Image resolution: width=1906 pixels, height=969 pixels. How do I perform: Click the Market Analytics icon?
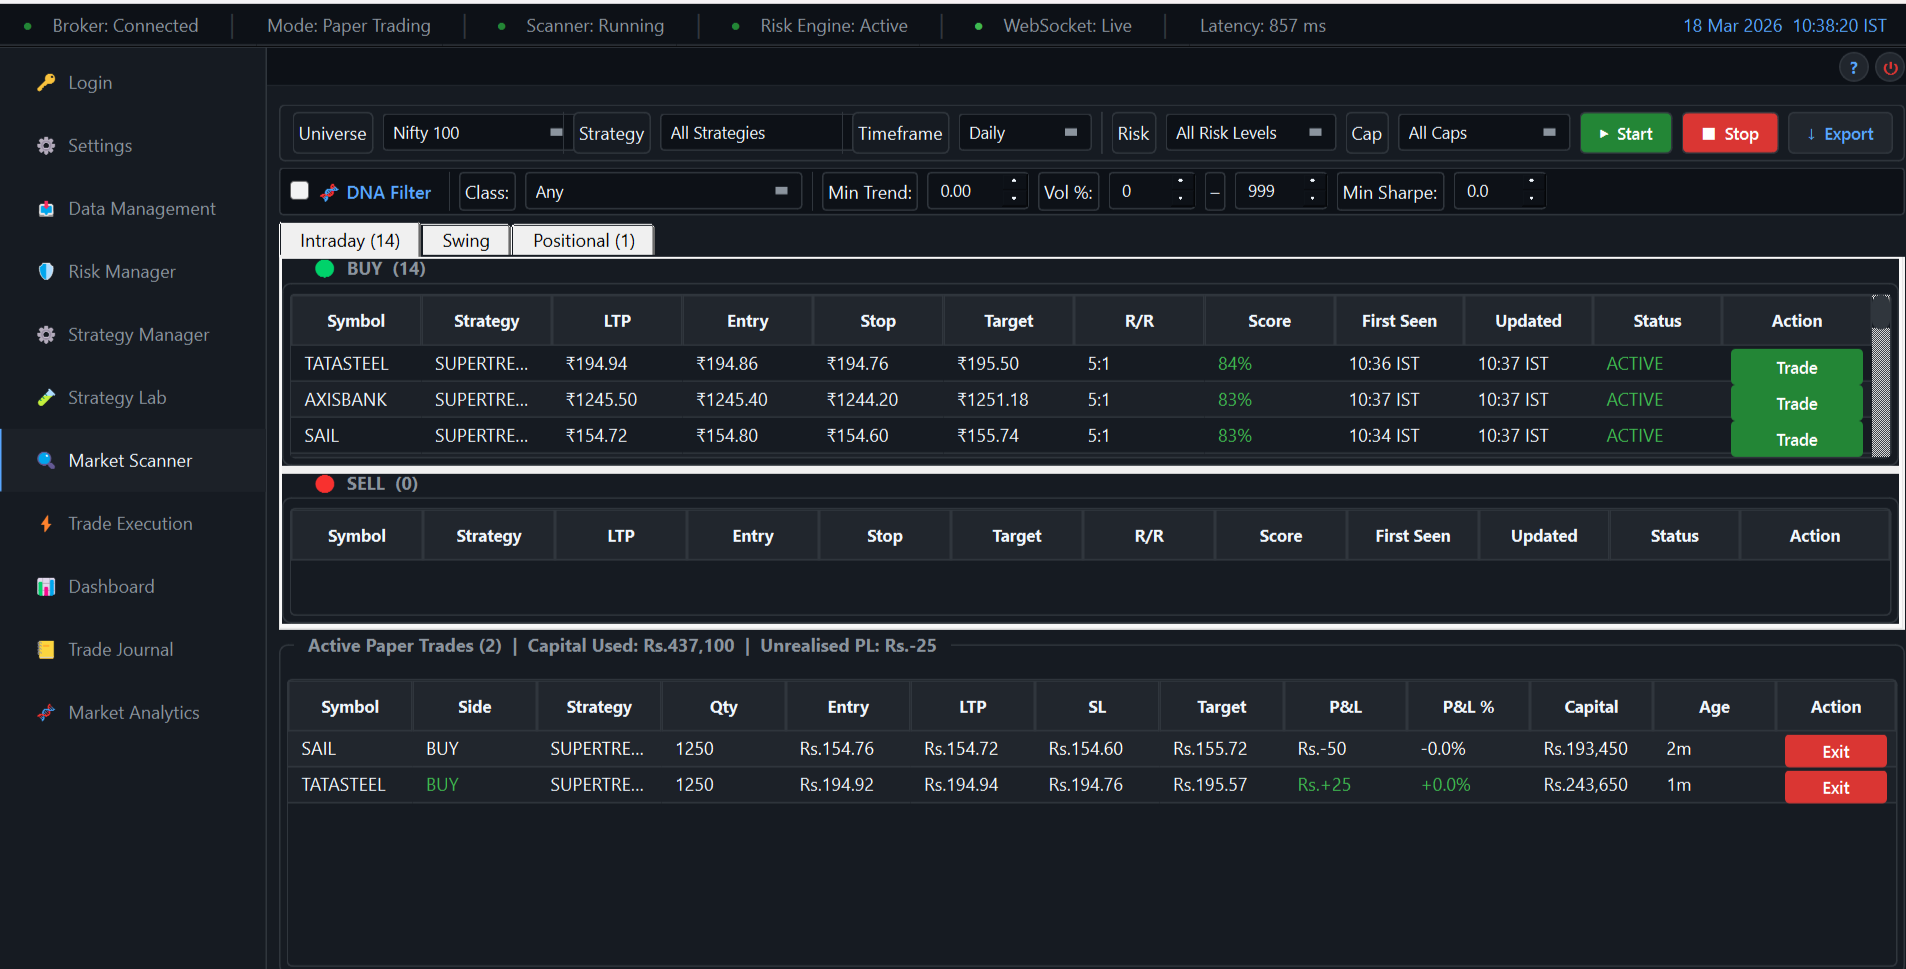tap(46, 712)
